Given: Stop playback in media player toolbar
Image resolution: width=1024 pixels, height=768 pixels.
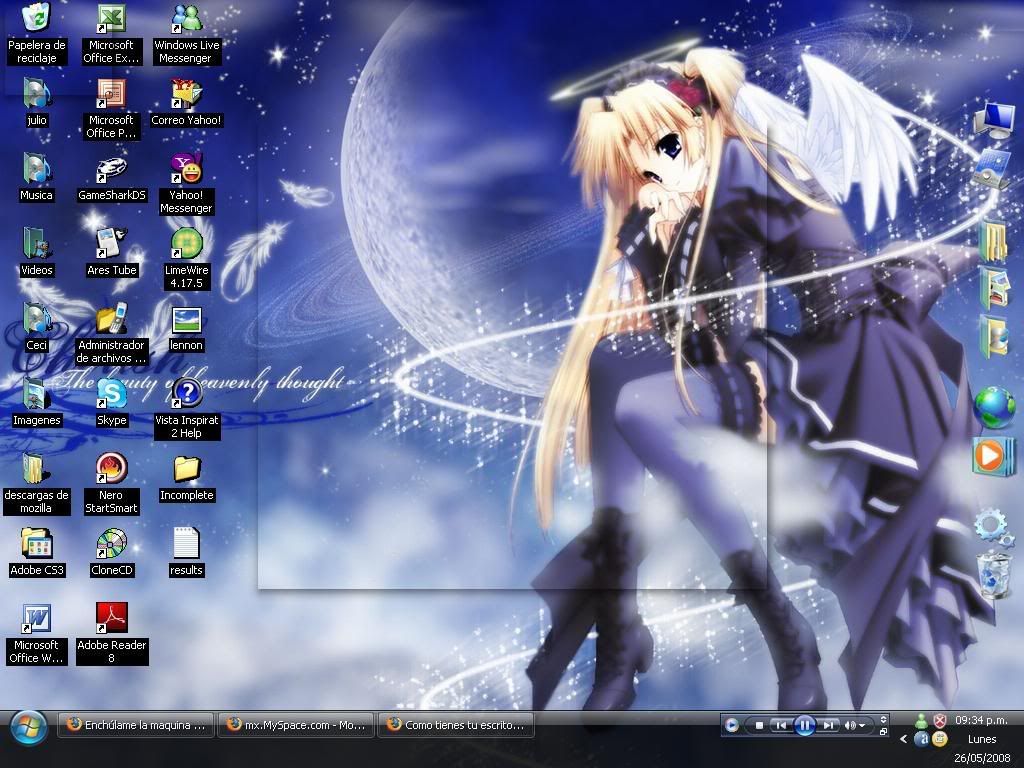Looking at the screenshot, I should [759, 725].
